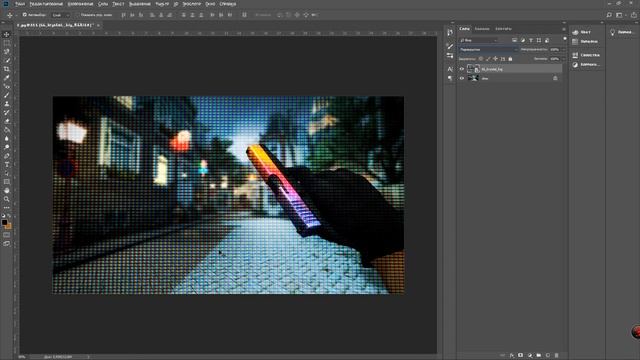Open Character panel 'A' icon
Screen dimensions: 640x360
[x=450, y=69]
